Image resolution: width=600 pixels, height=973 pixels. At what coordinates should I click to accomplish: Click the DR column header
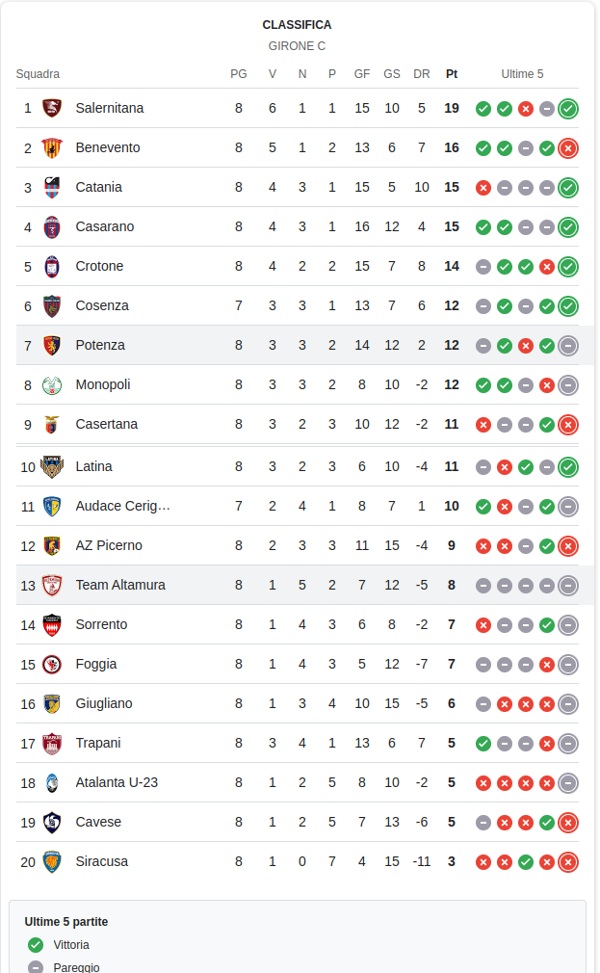[x=422, y=74]
